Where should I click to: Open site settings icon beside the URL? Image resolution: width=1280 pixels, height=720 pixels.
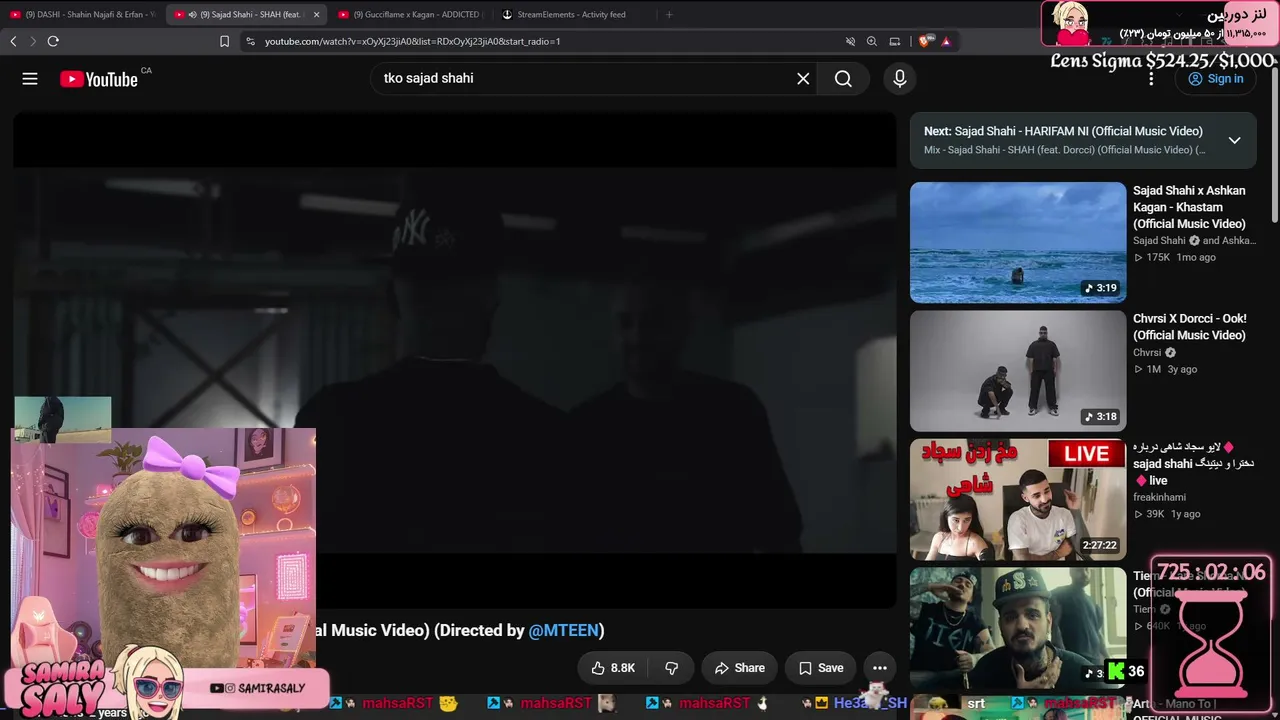(x=250, y=41)
